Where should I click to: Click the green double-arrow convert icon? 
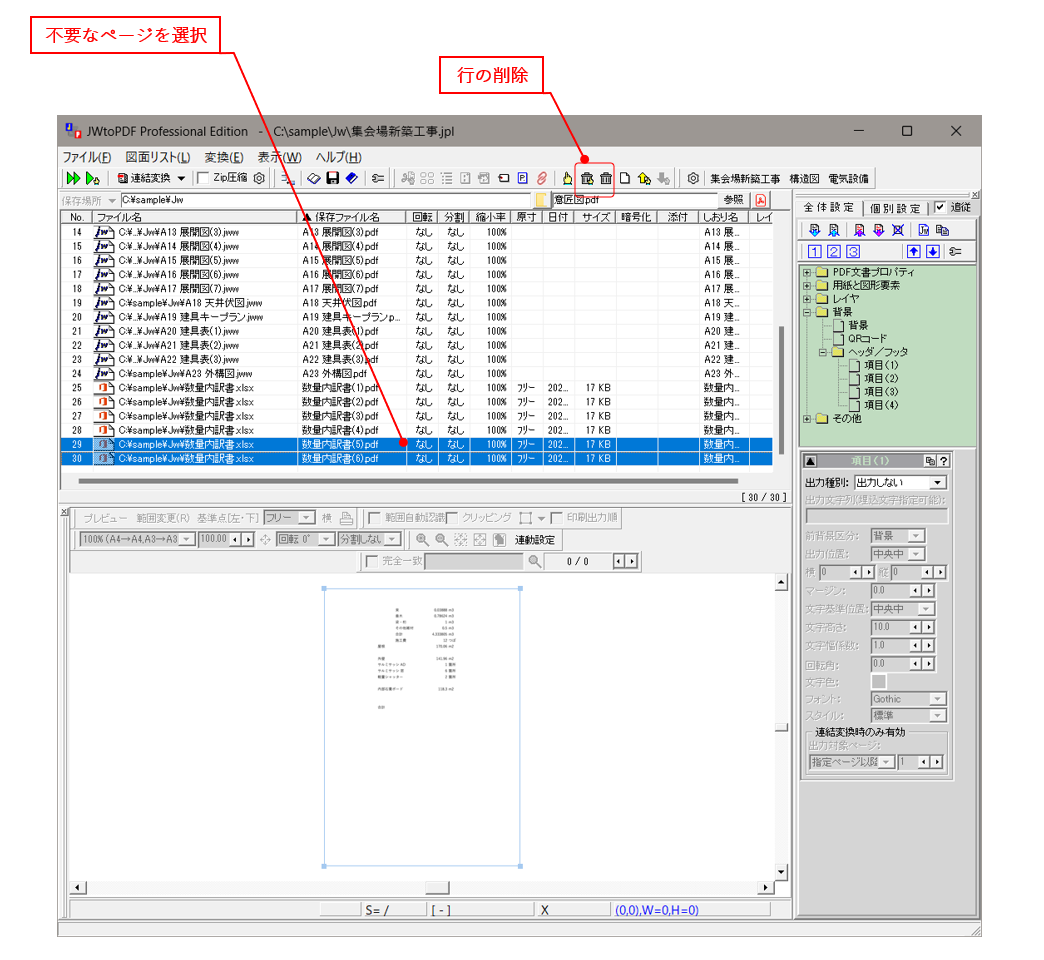coord(73,178)
